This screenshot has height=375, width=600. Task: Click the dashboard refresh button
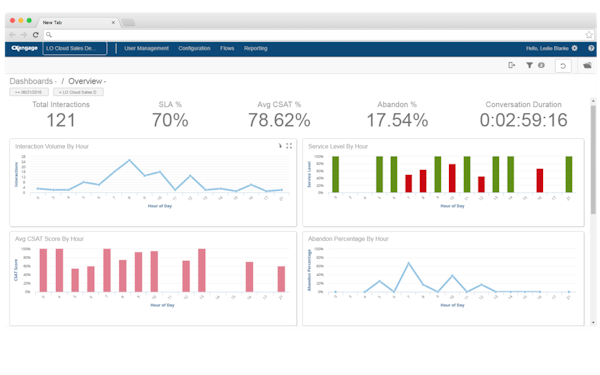[563, 66]
